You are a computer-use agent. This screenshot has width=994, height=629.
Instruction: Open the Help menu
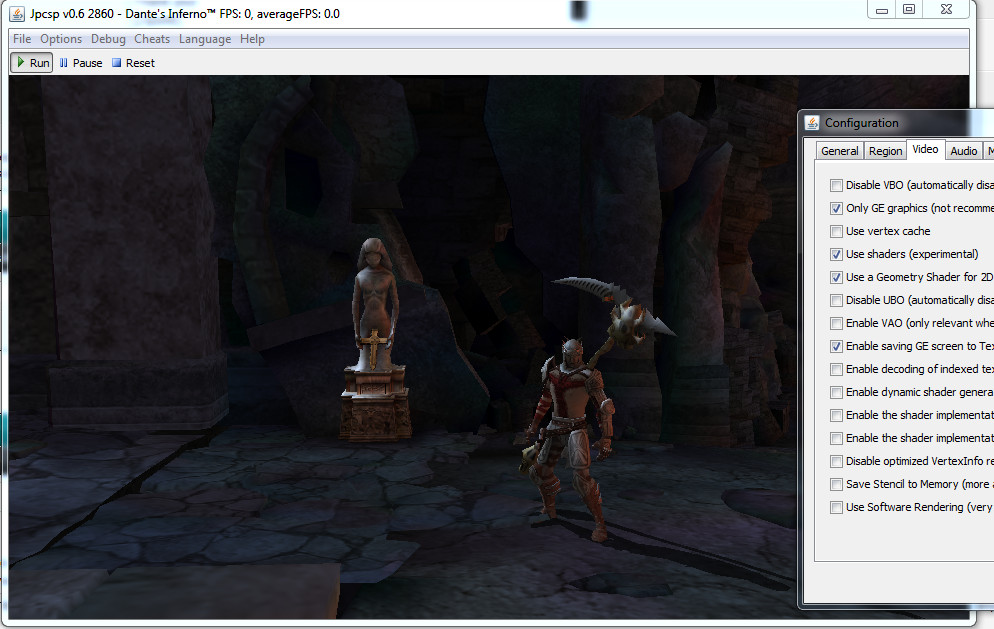point(253,39)
